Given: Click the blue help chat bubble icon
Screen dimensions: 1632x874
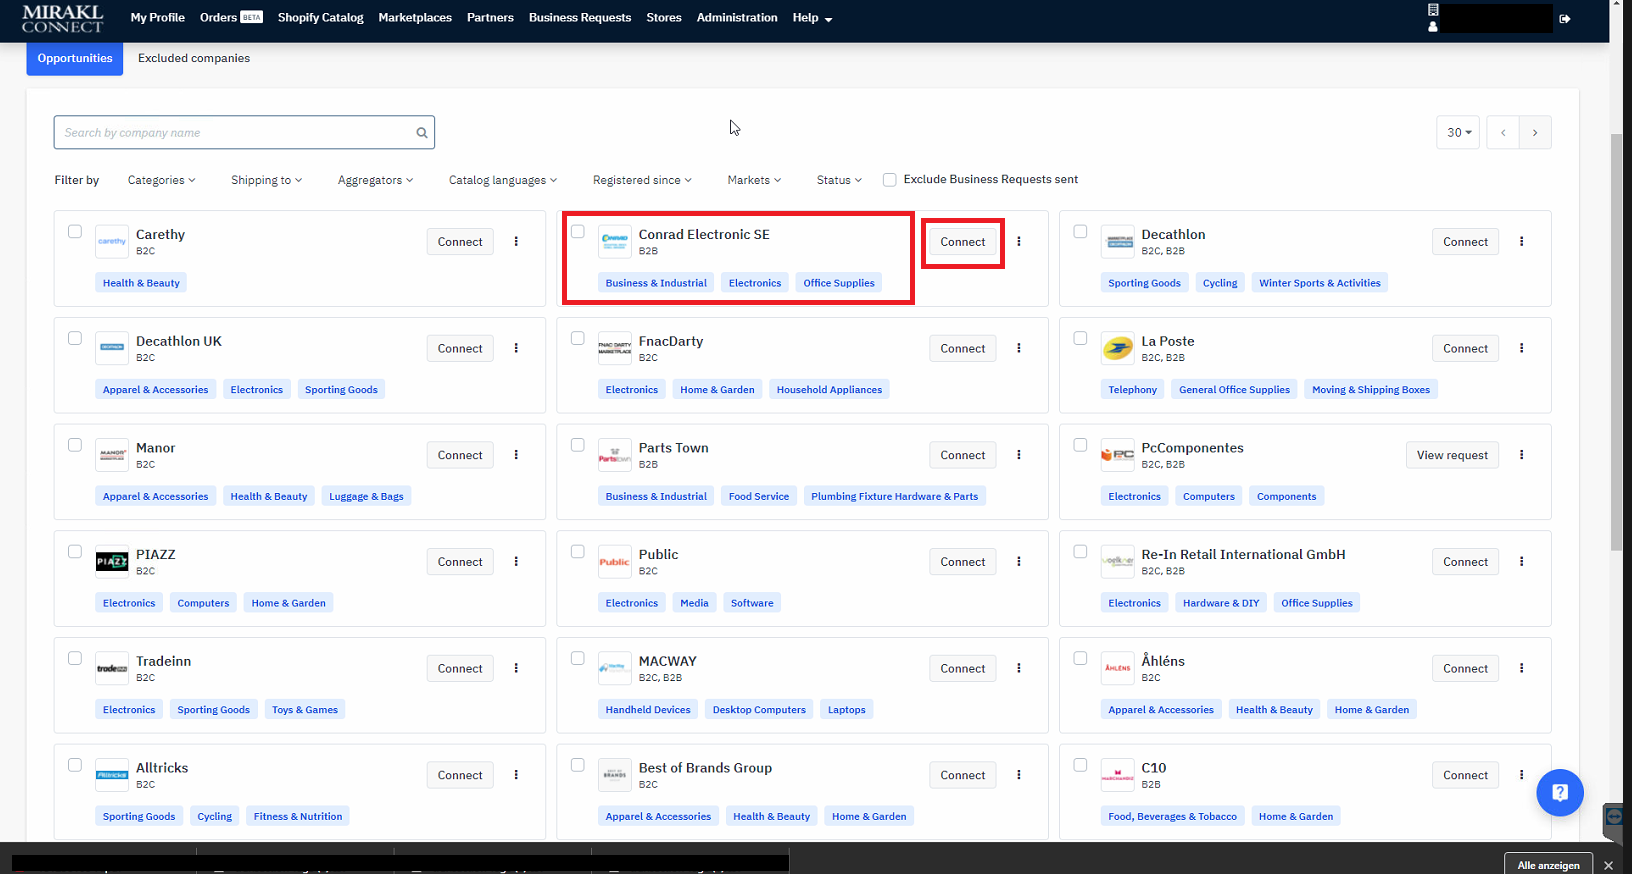Looking at the screenshot, I should point(1559,793).
